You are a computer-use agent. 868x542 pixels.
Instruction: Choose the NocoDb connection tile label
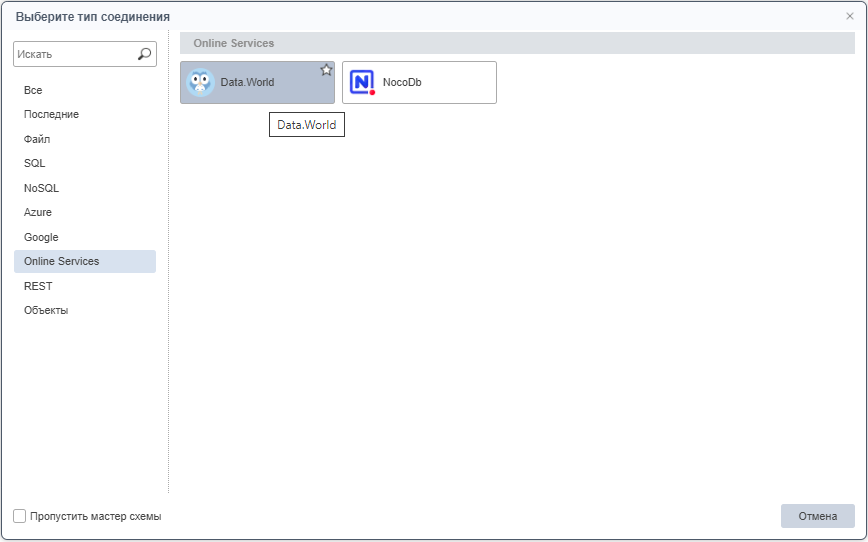click(x=402, y=83)
